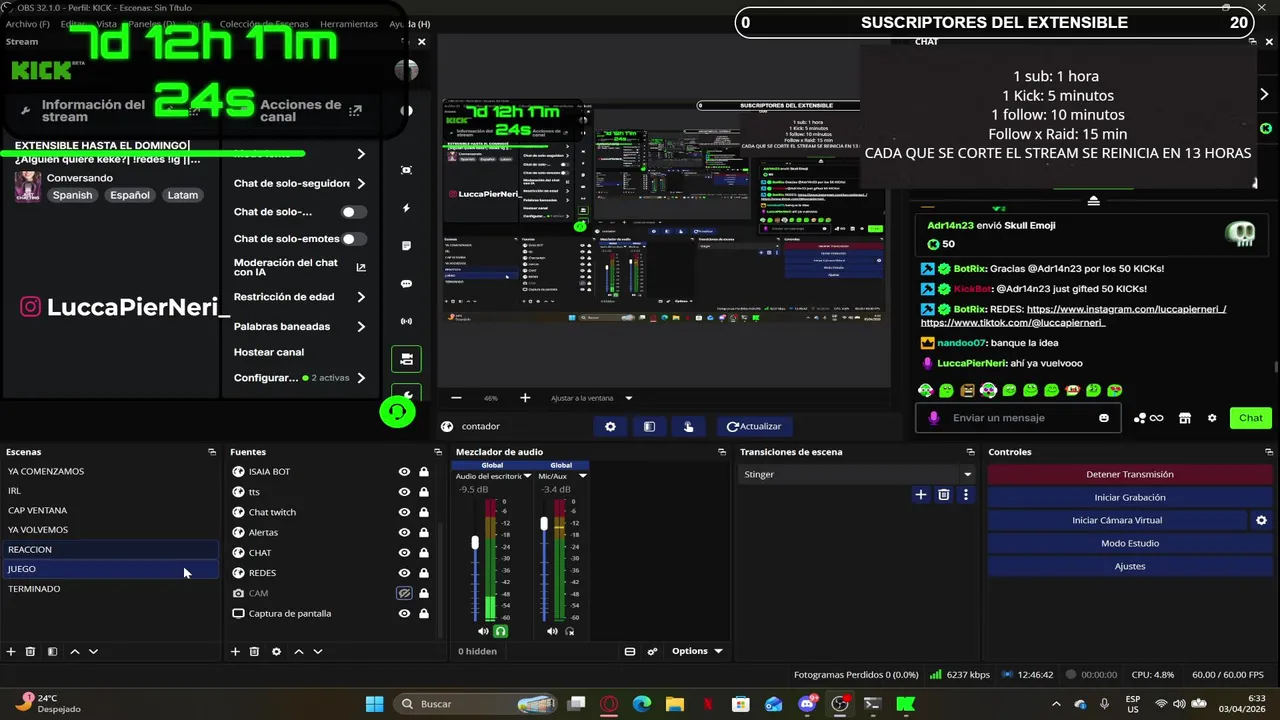Open transition options three-dot menu
1280x720 pixels.
pyautogui.click(x=965, y=494)
